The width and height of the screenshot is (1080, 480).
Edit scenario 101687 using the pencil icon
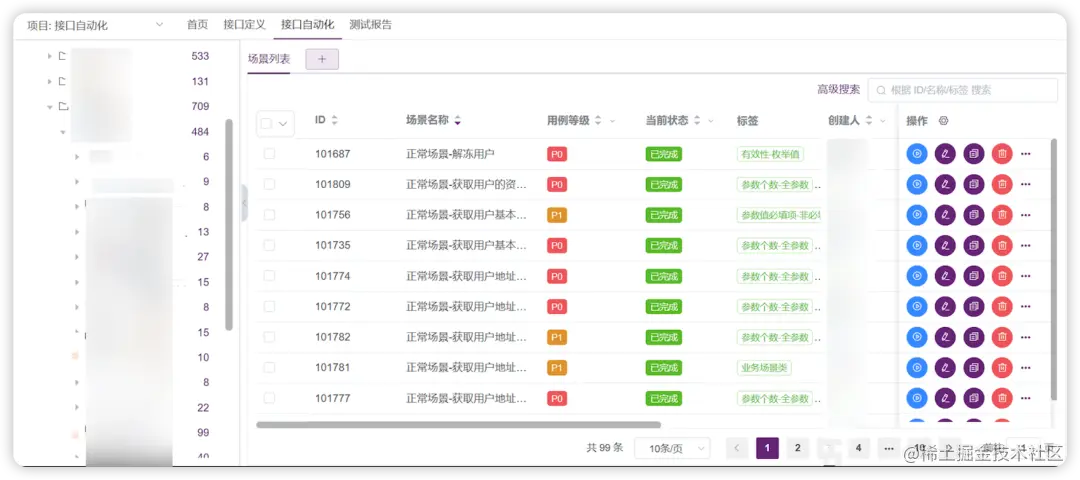[945, 154]
